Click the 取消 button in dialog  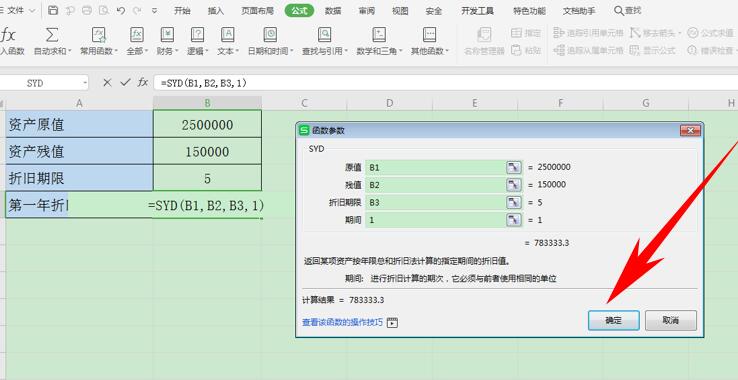(x=671, y=321)
